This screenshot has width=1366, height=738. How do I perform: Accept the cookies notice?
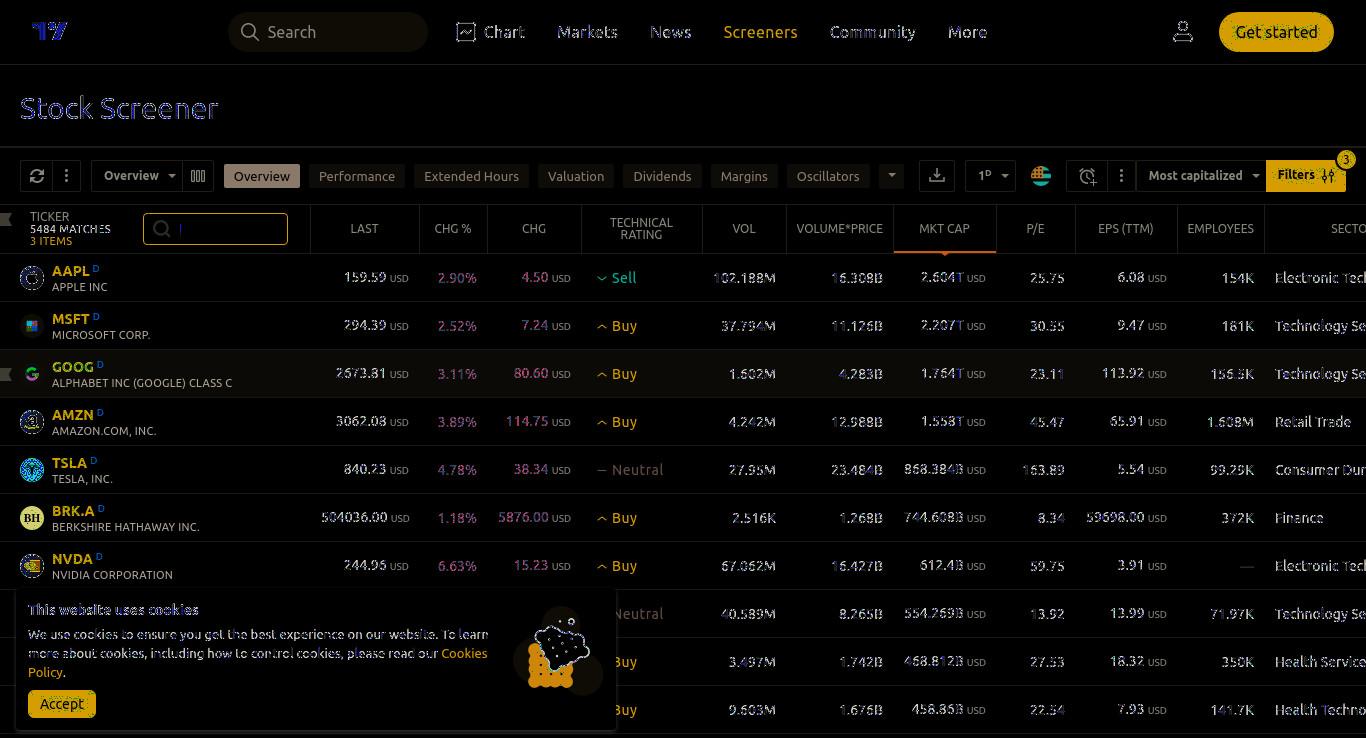tap(62, 704)
